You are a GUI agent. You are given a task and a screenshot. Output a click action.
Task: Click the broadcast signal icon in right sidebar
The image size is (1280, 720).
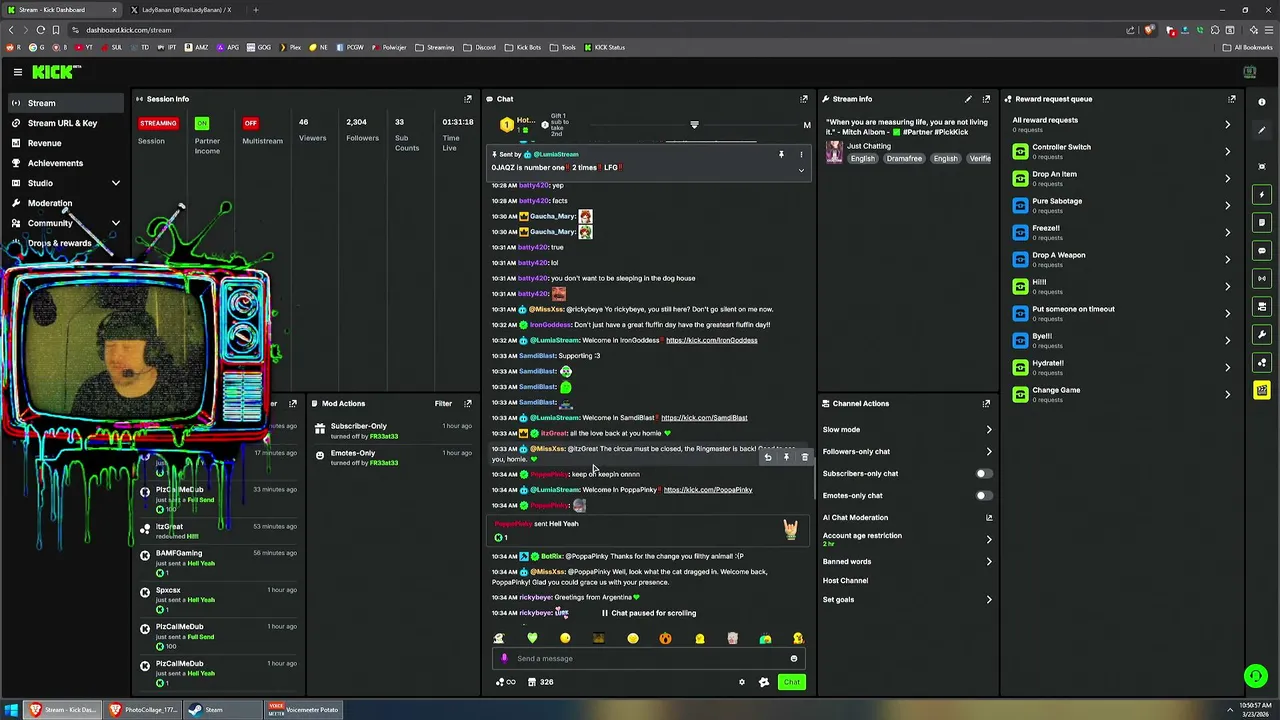1262,278
